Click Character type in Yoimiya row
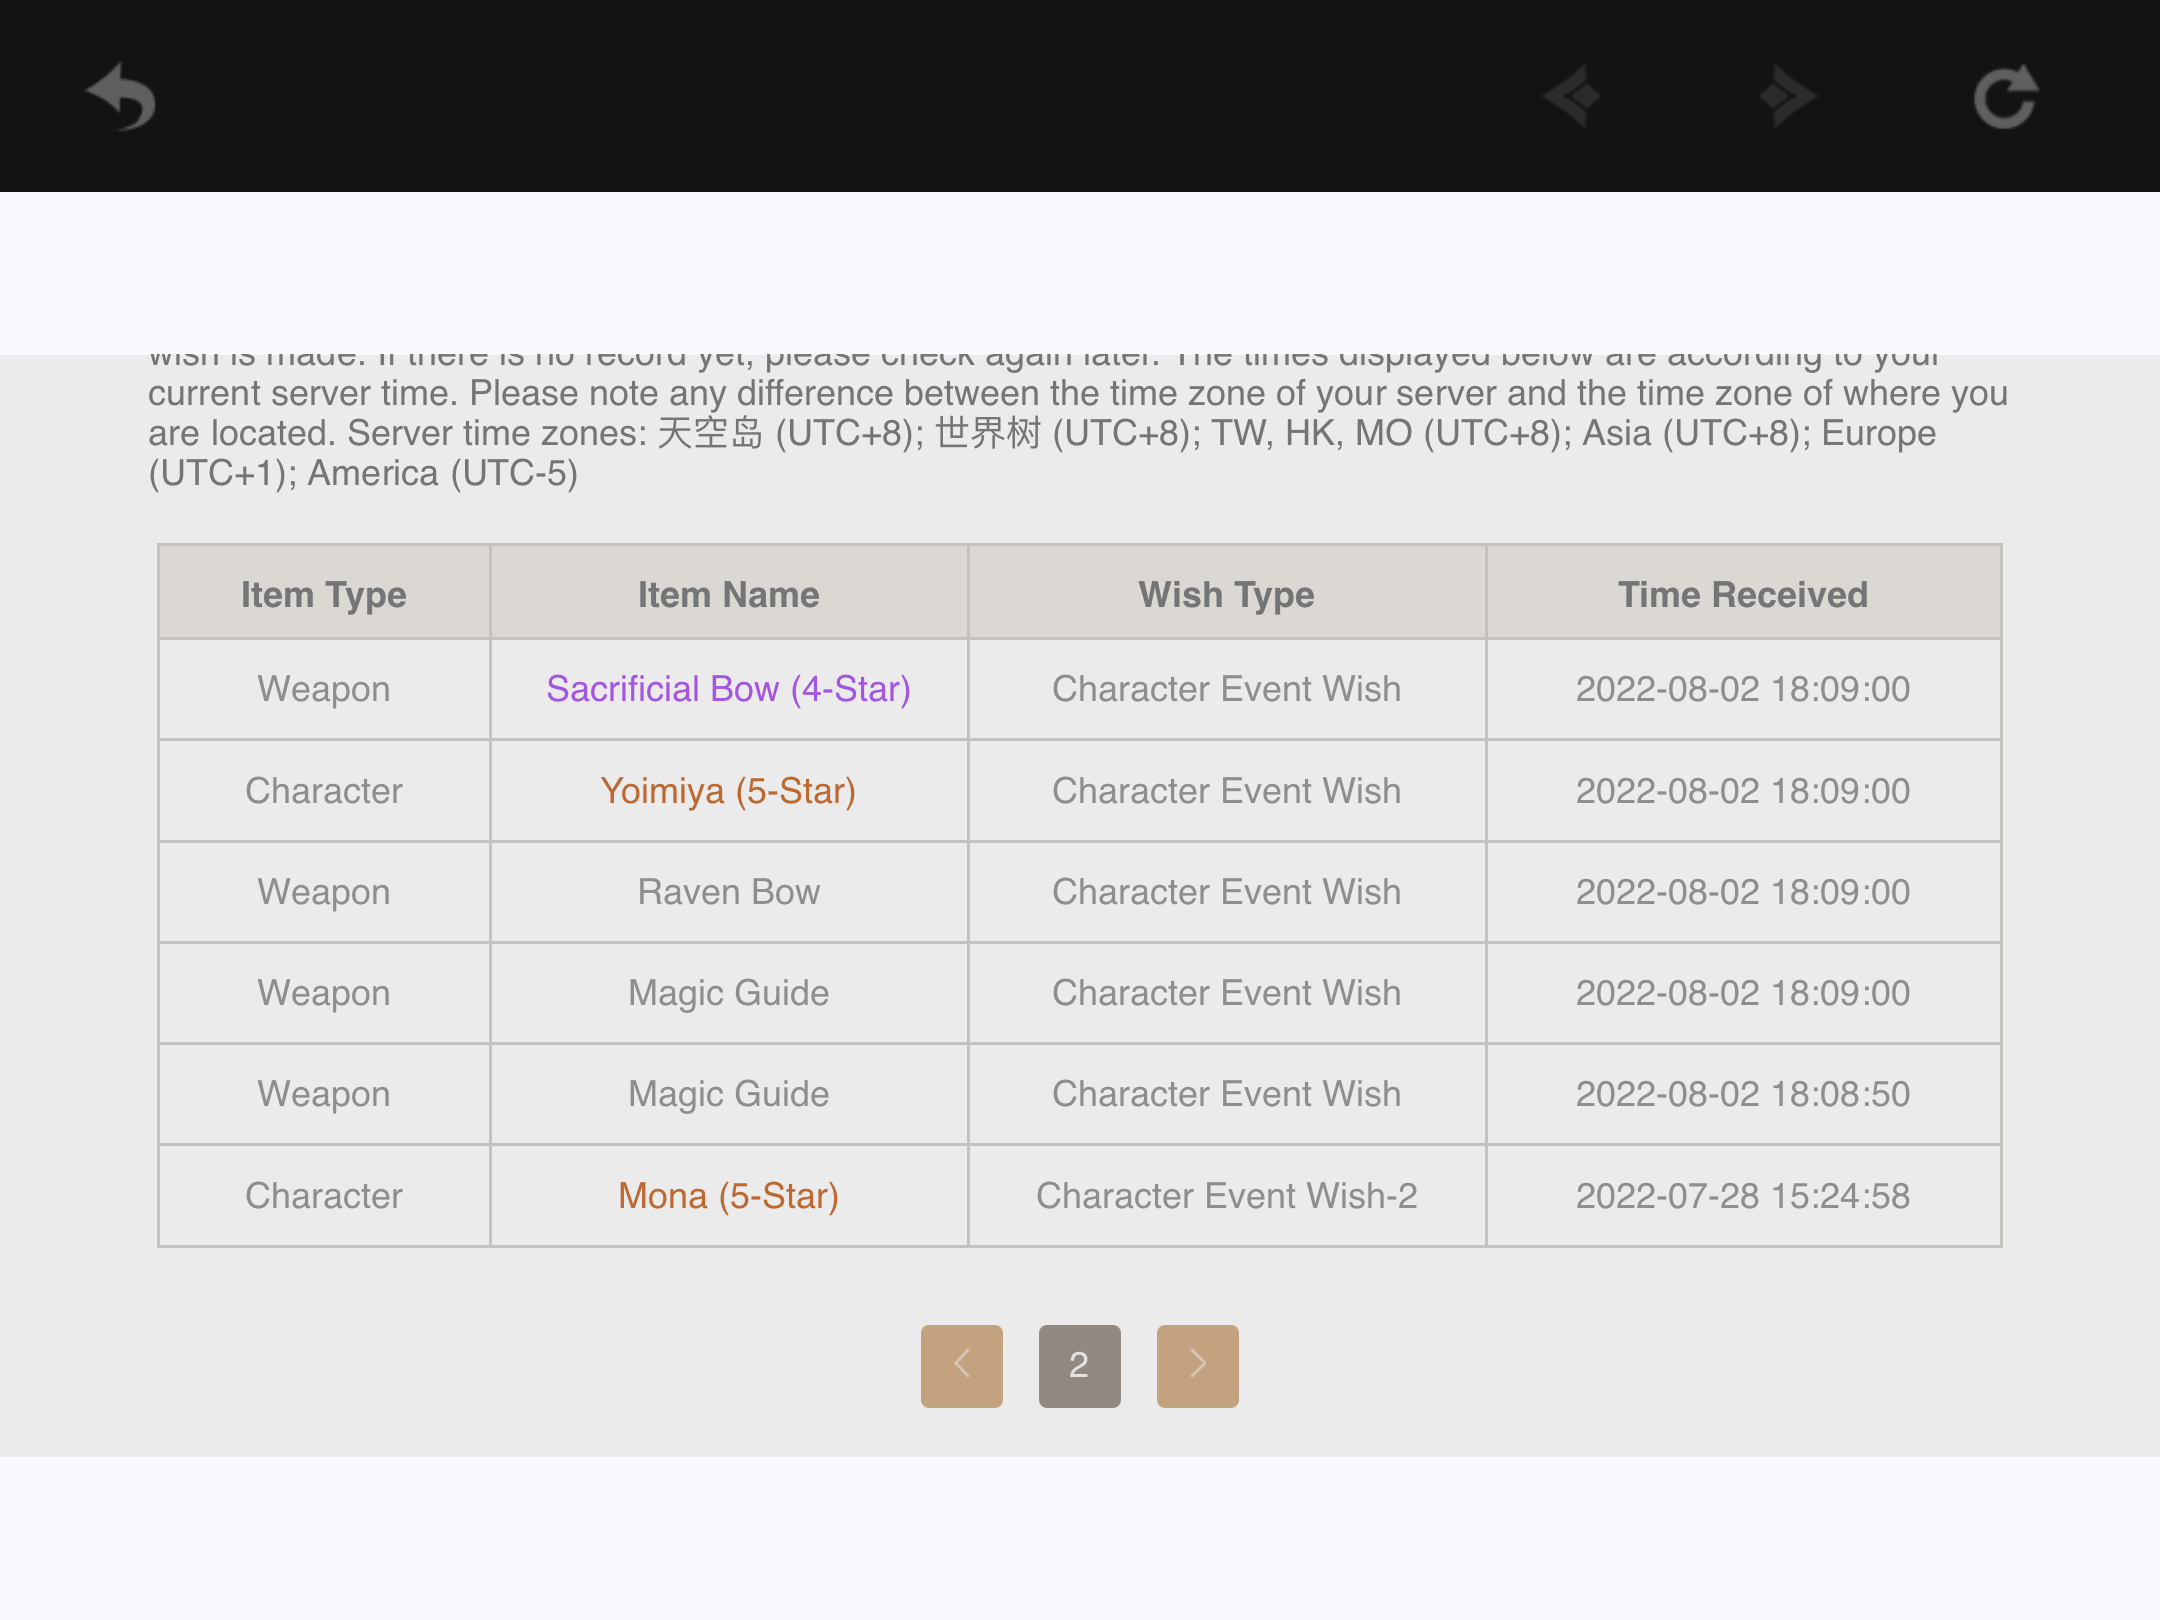 (x=323, y=791)
